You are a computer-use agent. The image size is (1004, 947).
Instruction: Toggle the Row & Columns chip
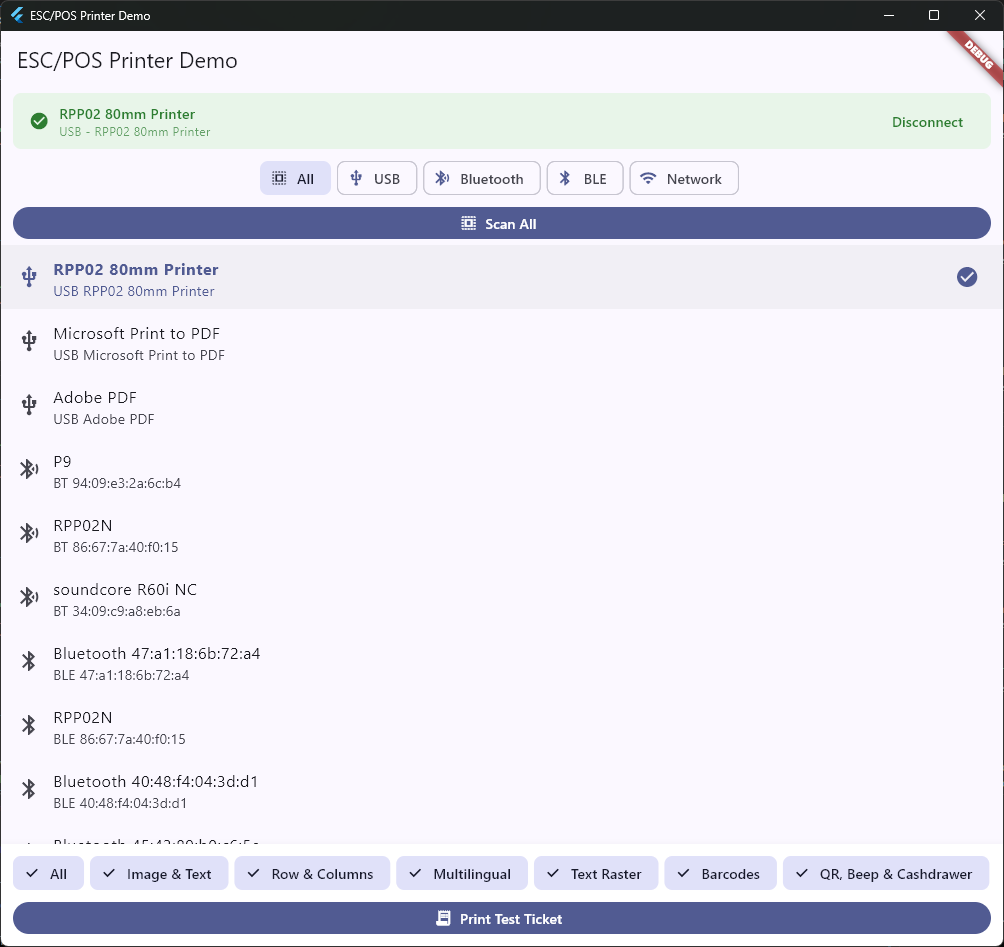[x=312, y=873]
